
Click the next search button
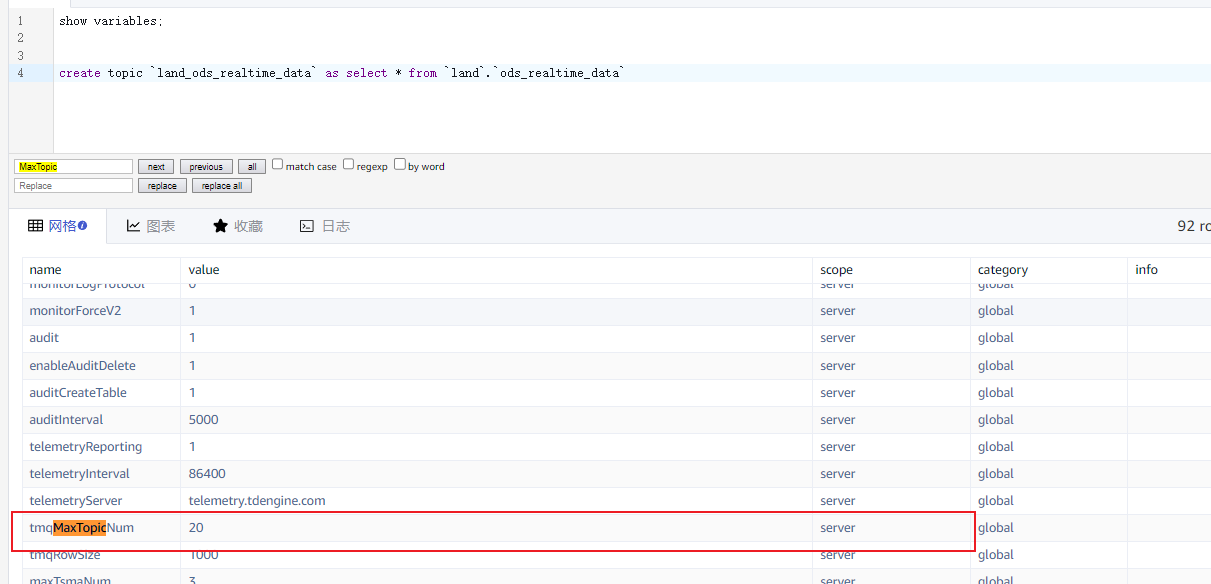[x=156, y=167]
